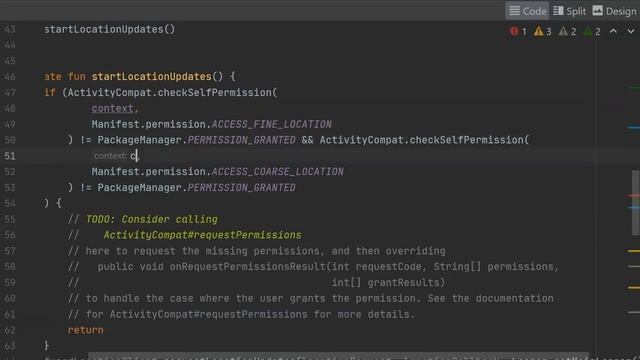Switch to Code view mode
This screenshot has width=640, height=360.
click(x=527, y=11)
